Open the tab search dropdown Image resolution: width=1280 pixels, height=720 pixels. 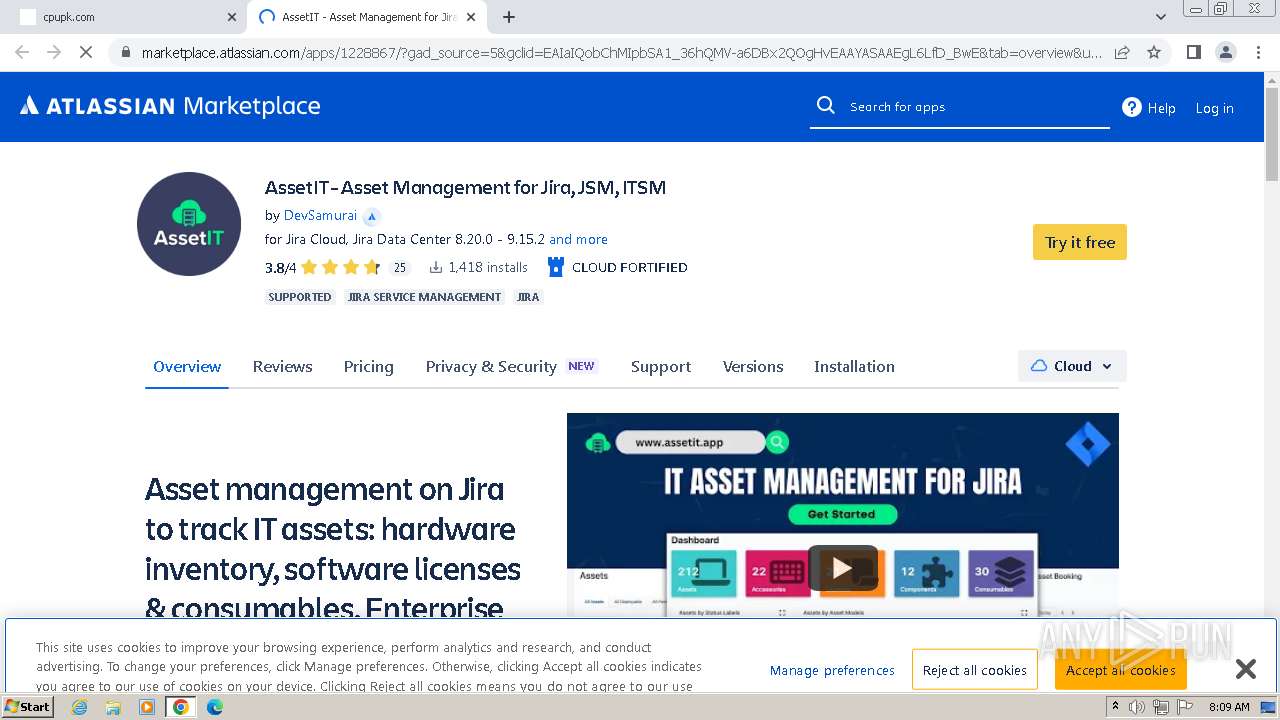pos(1161,17)
